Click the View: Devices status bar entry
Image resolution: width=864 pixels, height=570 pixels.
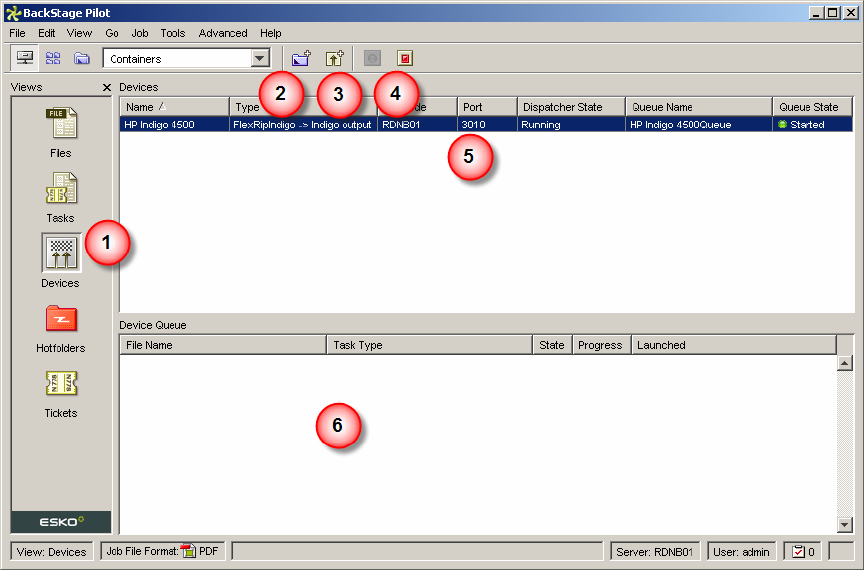click(x=51, y=552)
